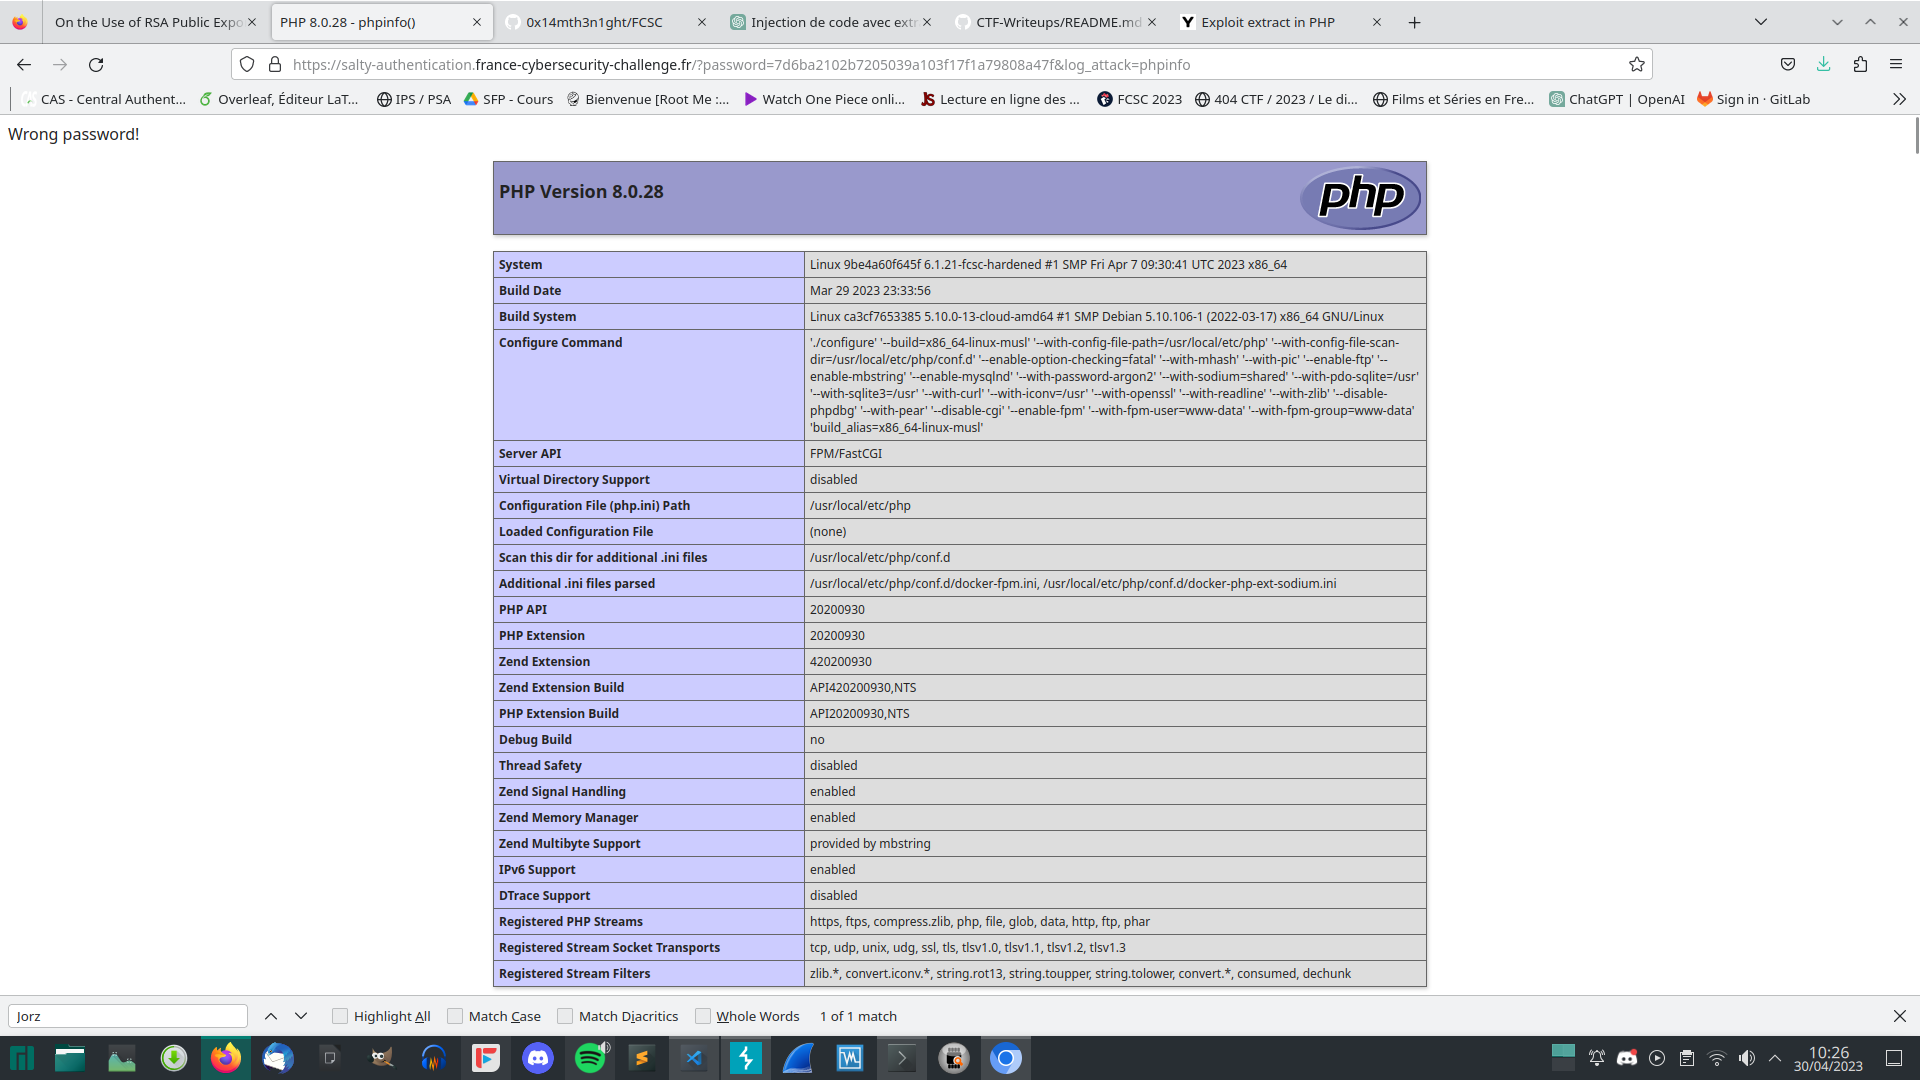Show more bookmarks chevron
Image resolution: width=1920 pixels, height=1080 pixels.
point(1899,99)
